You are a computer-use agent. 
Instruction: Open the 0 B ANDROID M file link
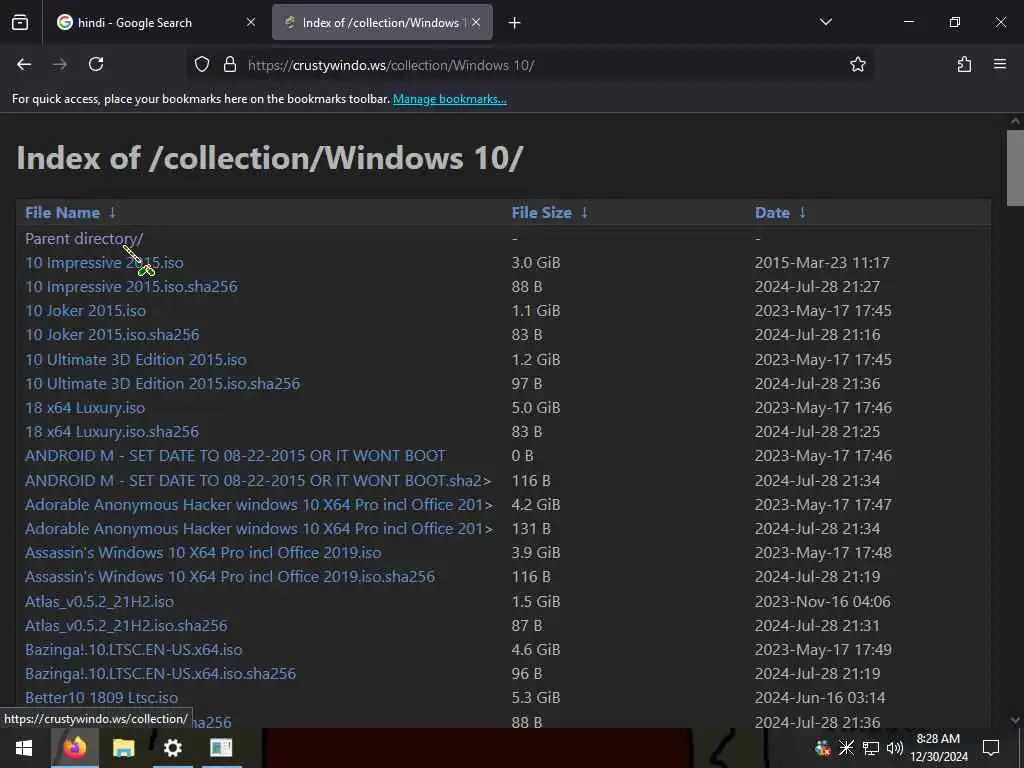tap(235, 456)
